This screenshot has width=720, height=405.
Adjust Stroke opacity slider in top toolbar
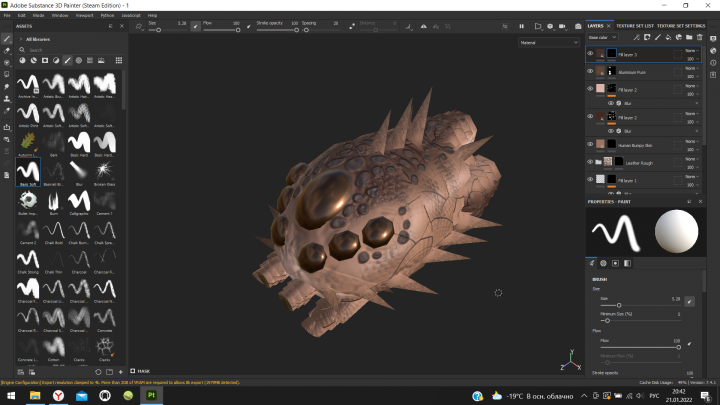pos(277,30)
